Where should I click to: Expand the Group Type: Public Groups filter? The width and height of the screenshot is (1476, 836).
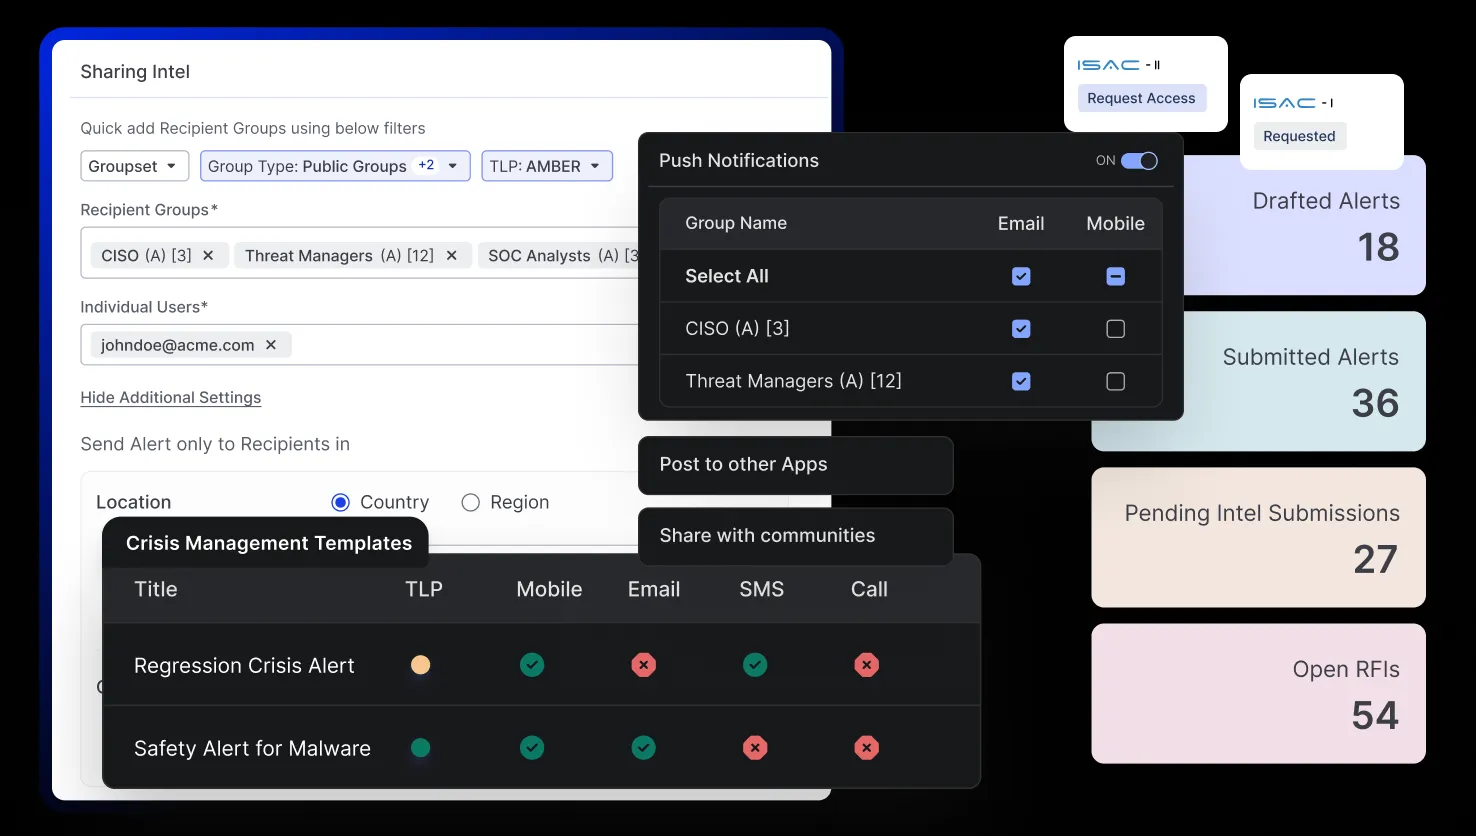pos(334,166)
